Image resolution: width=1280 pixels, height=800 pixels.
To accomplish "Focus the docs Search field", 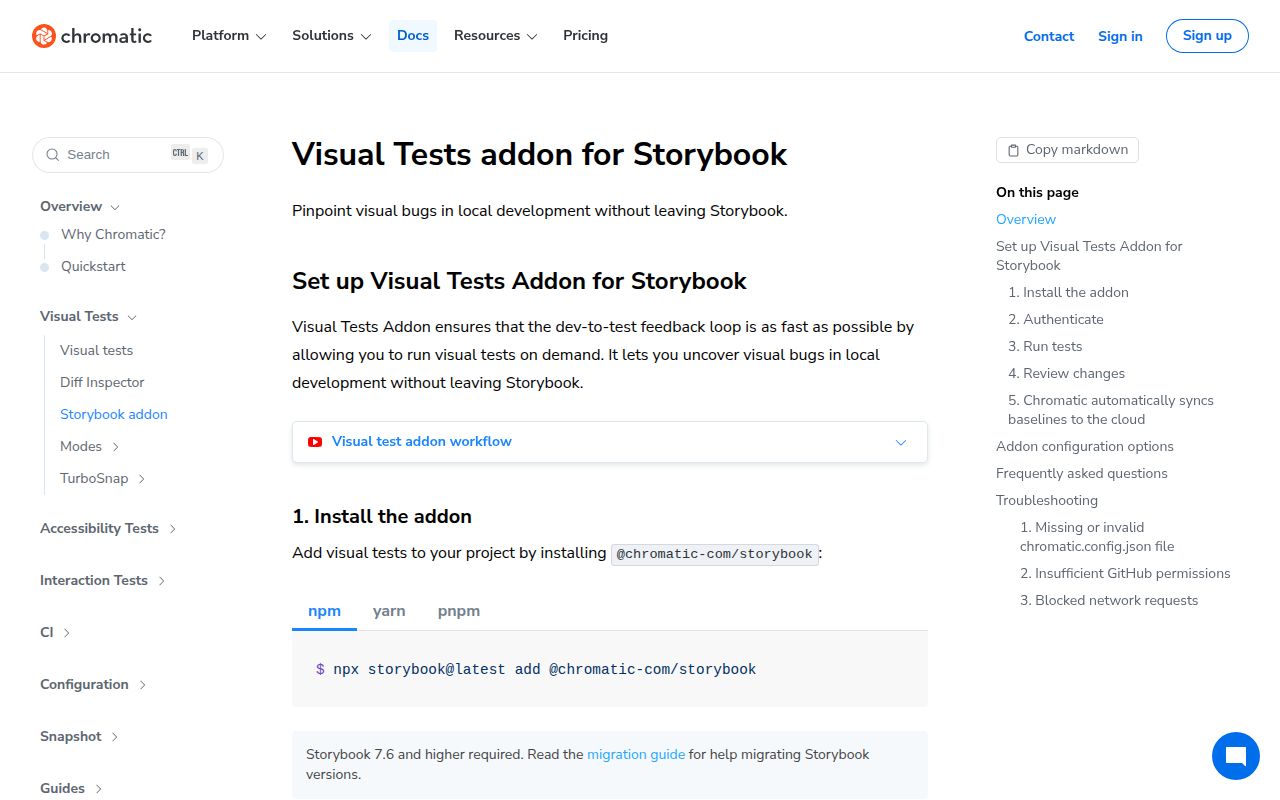I will (128, 155).
